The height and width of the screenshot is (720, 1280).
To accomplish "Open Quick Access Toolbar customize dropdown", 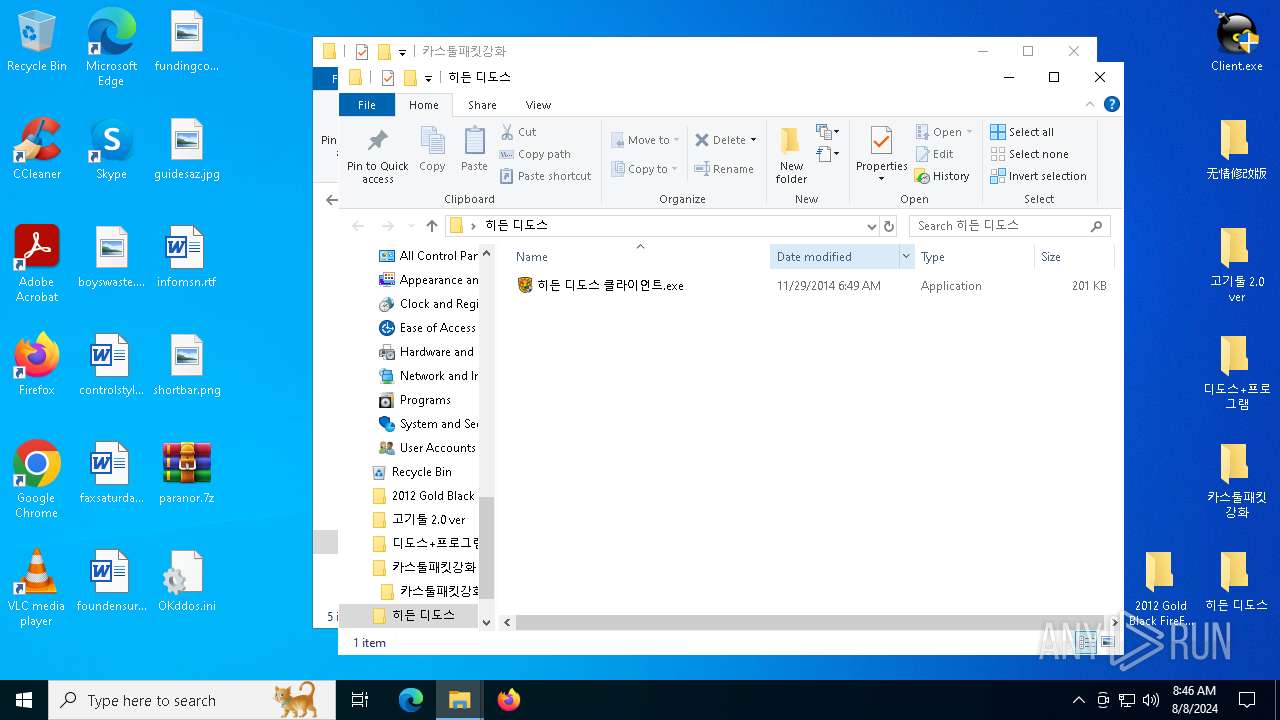I will (428, 78).
